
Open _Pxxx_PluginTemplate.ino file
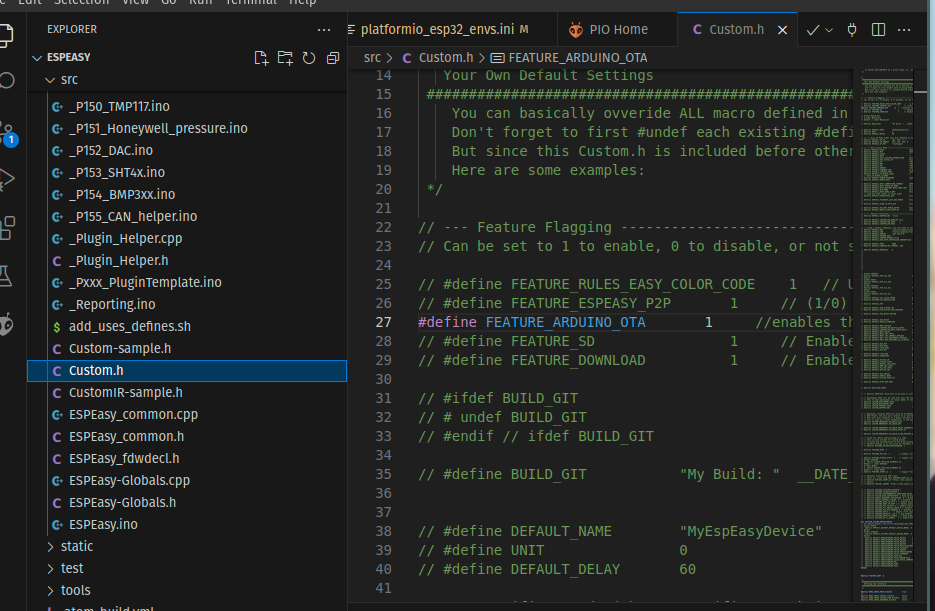tap(187, 283)
